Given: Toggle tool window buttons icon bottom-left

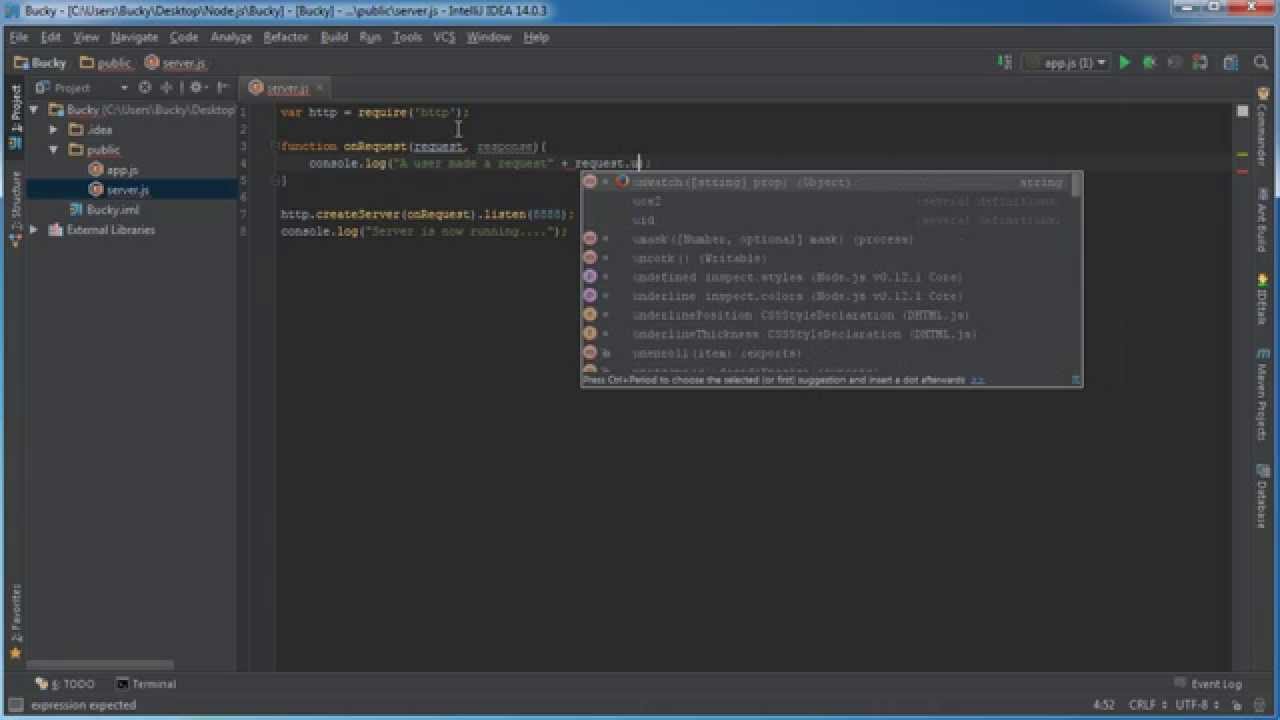Looking at the screenshot, I should coord(14,705).
